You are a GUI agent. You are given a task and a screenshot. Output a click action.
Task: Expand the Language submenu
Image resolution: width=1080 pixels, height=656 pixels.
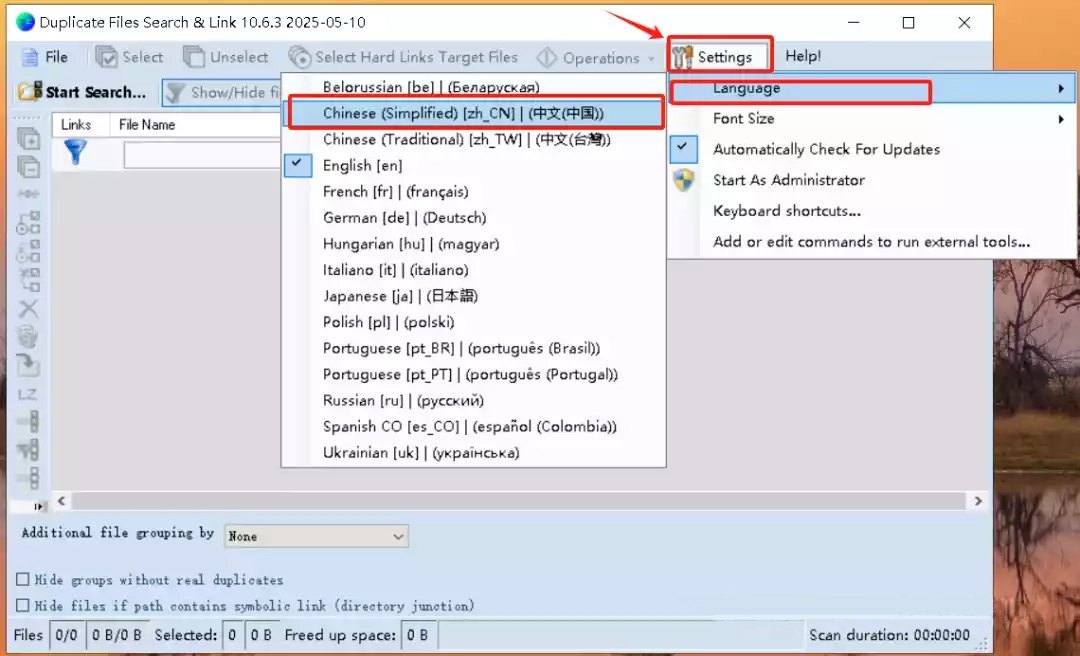[871, 88]
